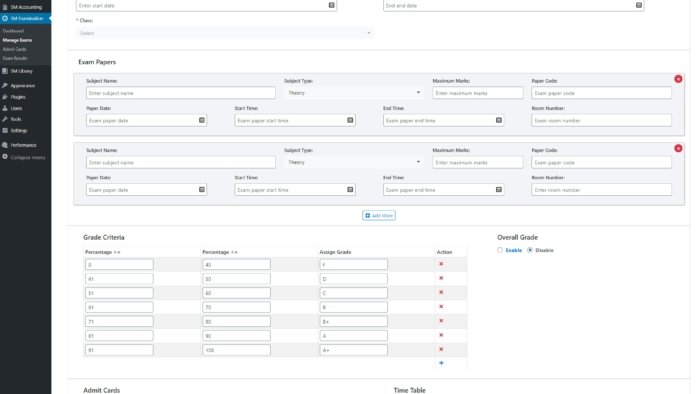Screen dimensions: 700x394
Task: Click percentage field containing 91
Action: pyautogui.click(x=119, y=350)
